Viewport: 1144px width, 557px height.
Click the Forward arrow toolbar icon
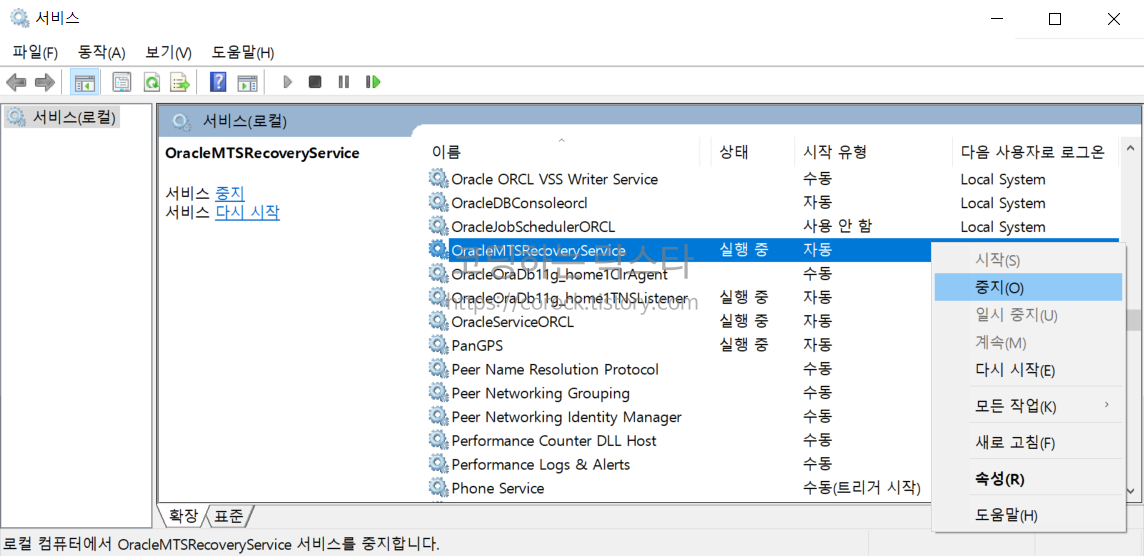pyautogui.click(x=45, y=82)
